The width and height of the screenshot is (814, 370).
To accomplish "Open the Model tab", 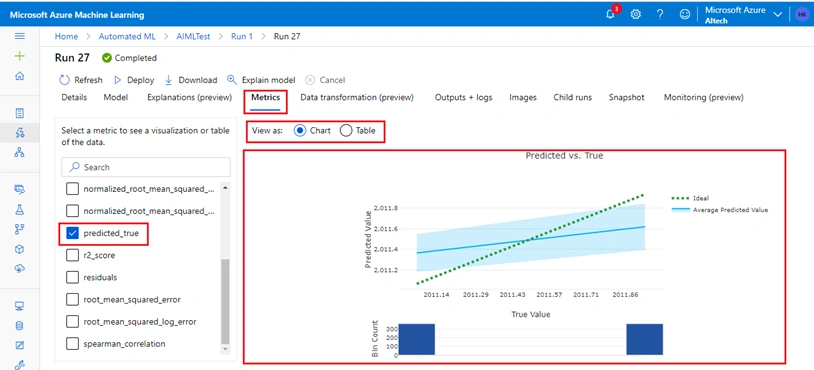I will (116, 97).
